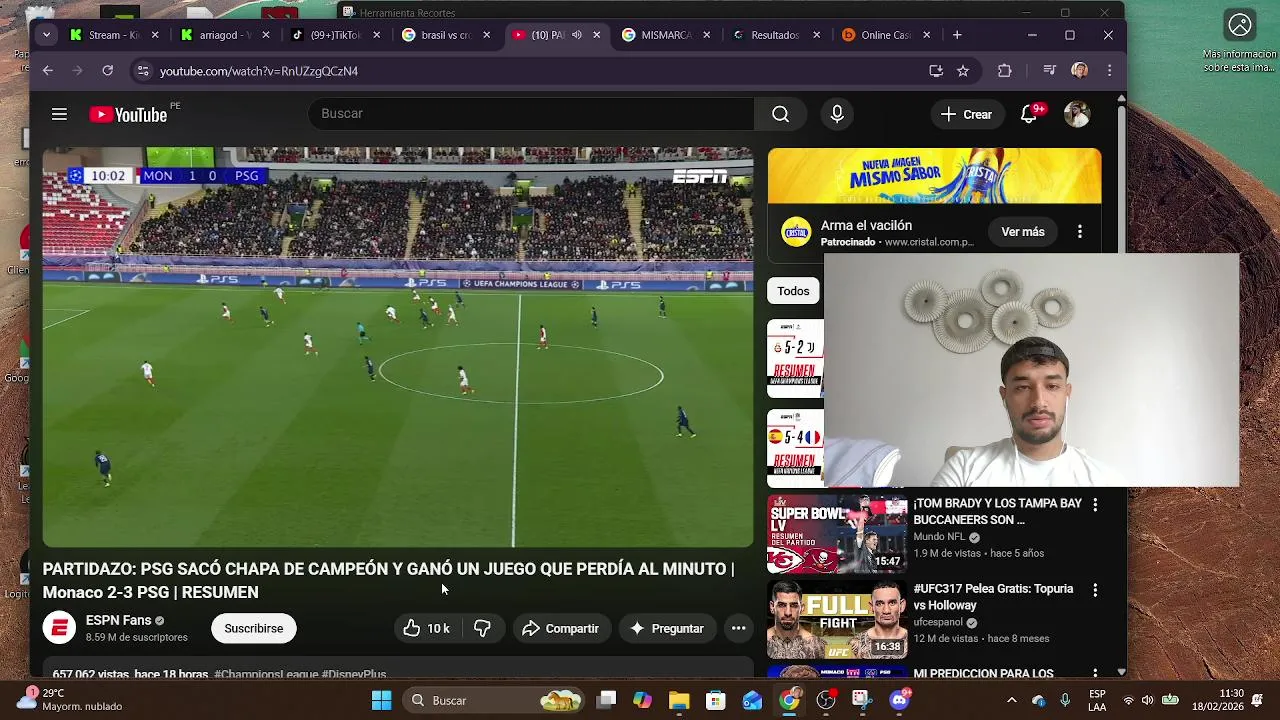Open options for Tom Brady video
This screenshot has width=1280, height=720.
pyautogui.click(x=1095, y=505)
